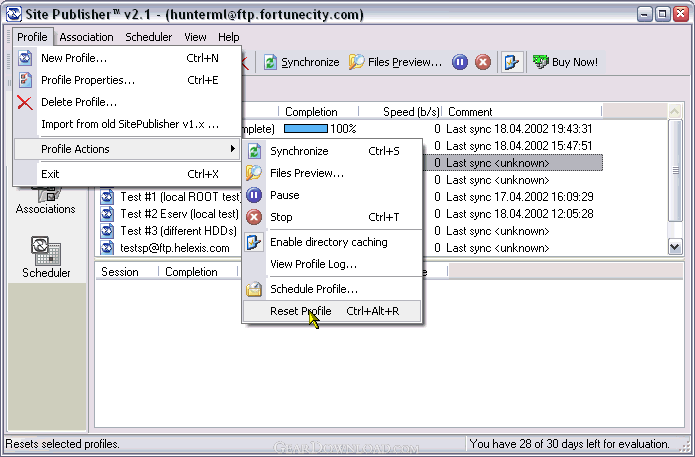Choose Exit from the Profile menu
This screenshot has width=695, height=457.
point(128,174)
